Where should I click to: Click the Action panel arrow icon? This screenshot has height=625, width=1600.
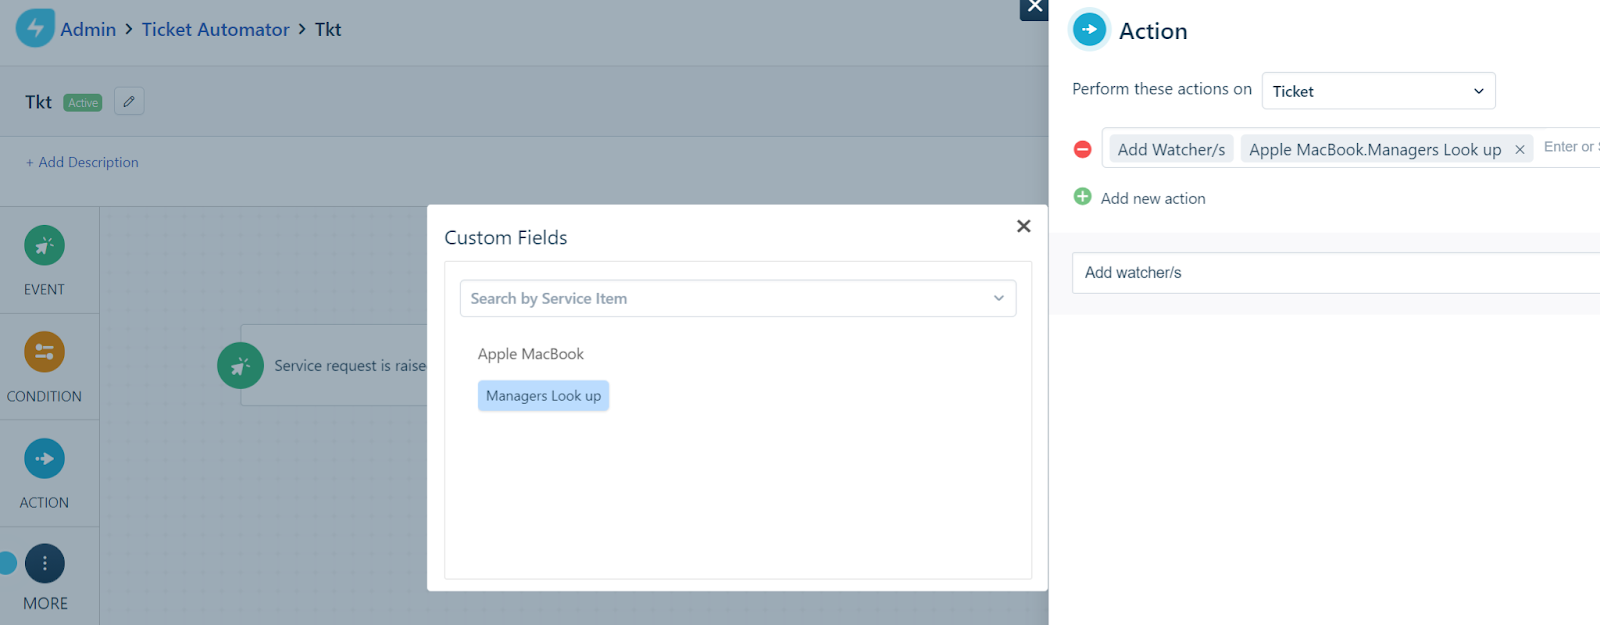point(1089,30)
